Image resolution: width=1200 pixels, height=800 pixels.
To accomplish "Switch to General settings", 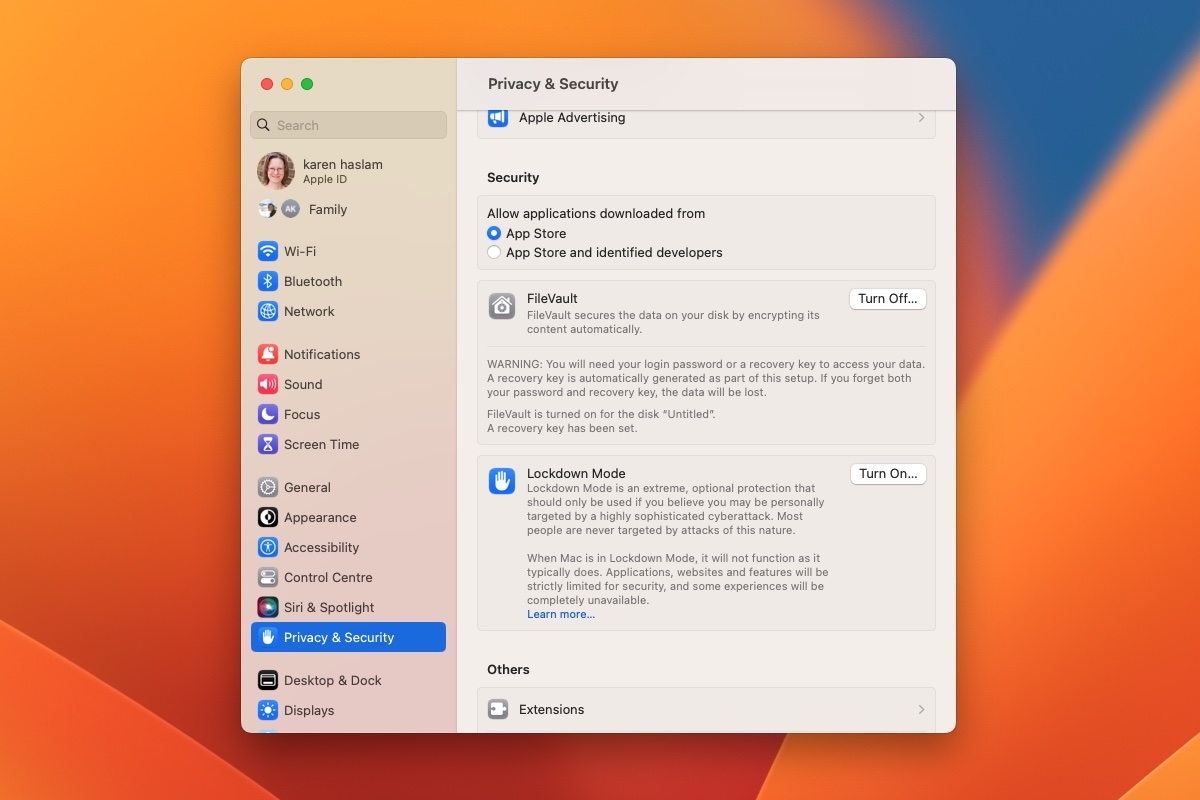I will (x=348, y=487).
